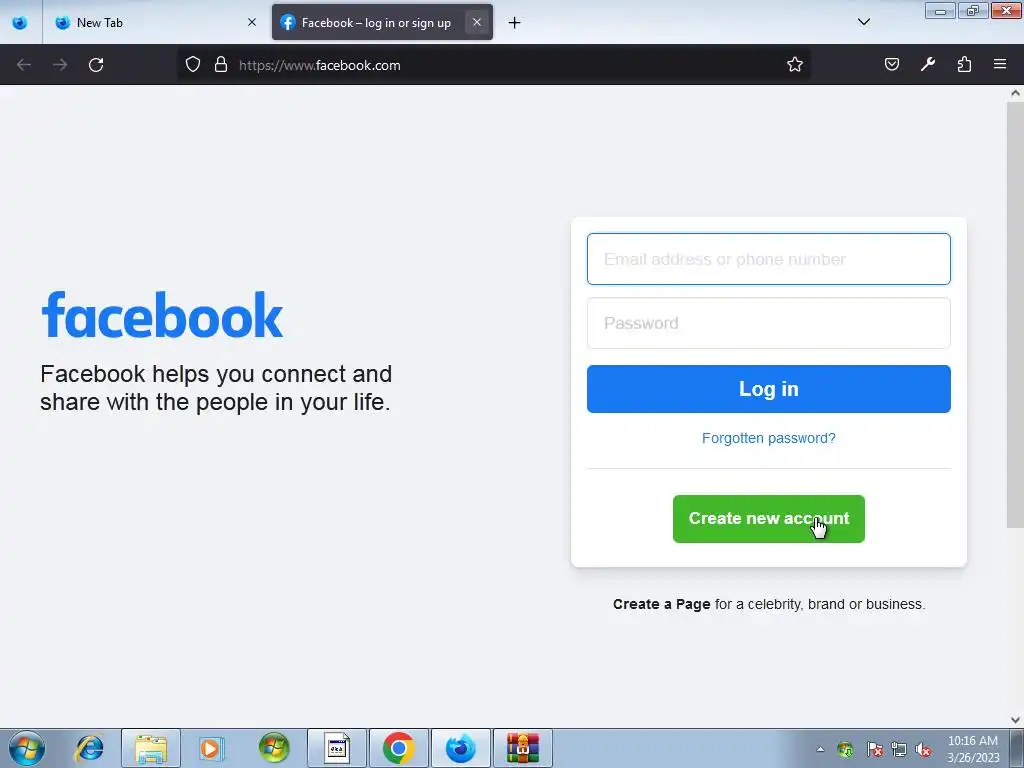Open the script file taskbar icon
This screenshot has width=1024, height=768.
click(336, 748)
